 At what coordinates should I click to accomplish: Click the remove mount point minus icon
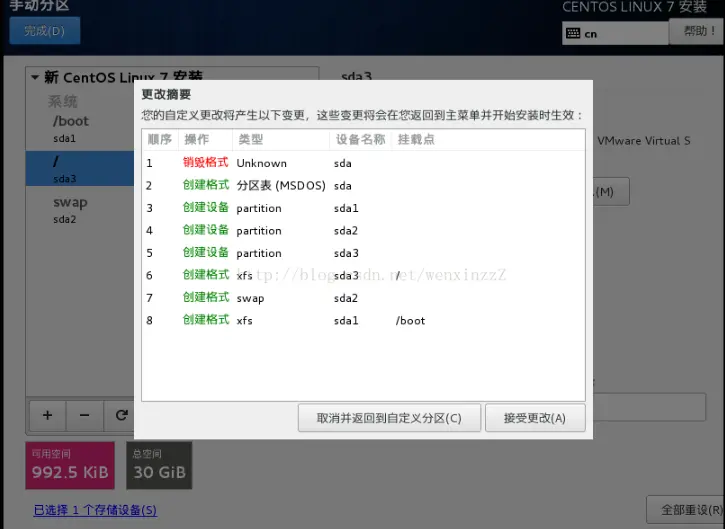tap(85, 415)
